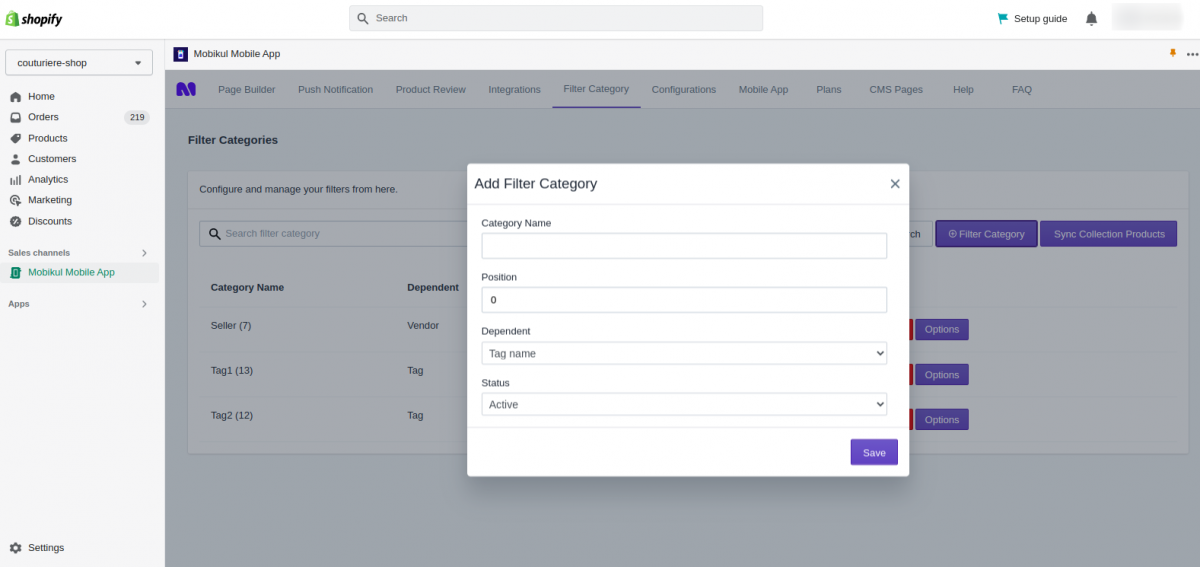1200x567 pixels.
Task: Go to Orders in sidebar
Action: (43, 117)
